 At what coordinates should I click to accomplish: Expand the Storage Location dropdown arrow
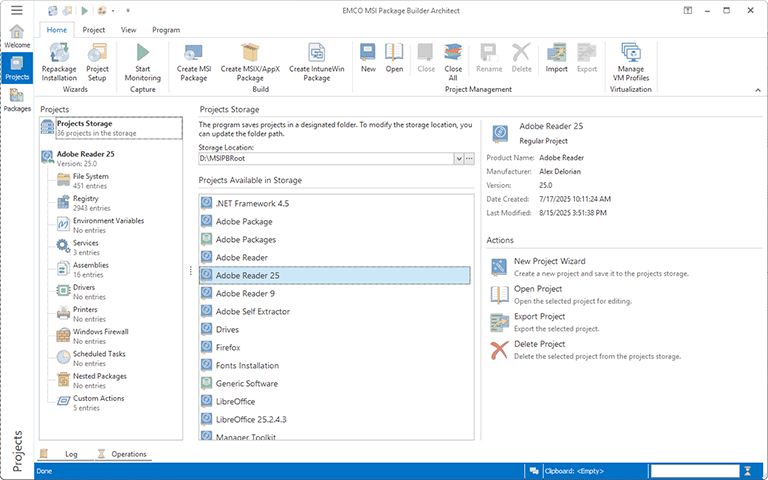458,159
